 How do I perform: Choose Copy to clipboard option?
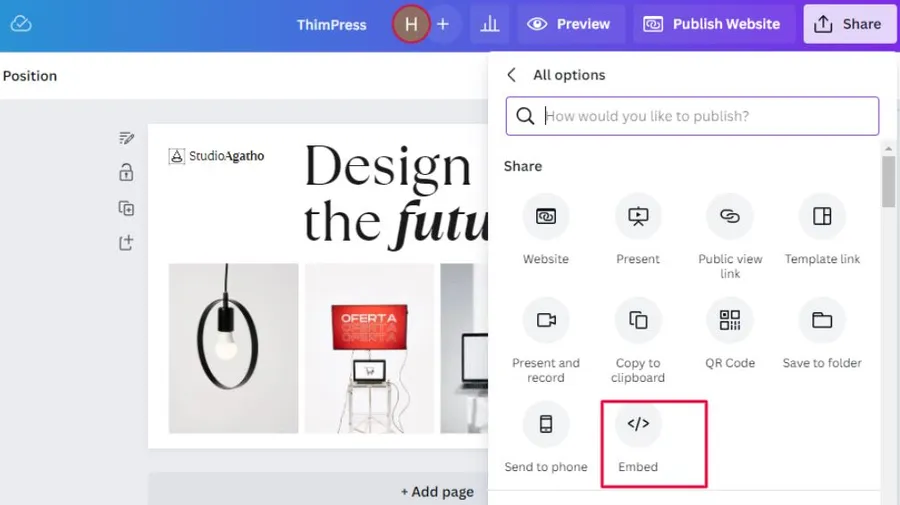pos(638,321)
